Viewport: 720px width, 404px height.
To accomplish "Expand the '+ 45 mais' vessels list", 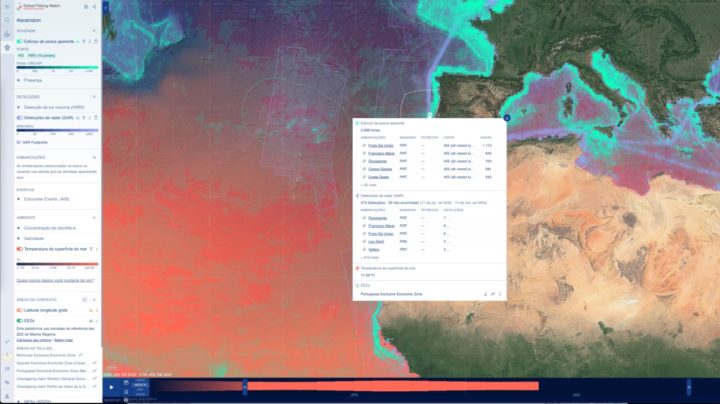I will 369,185.
